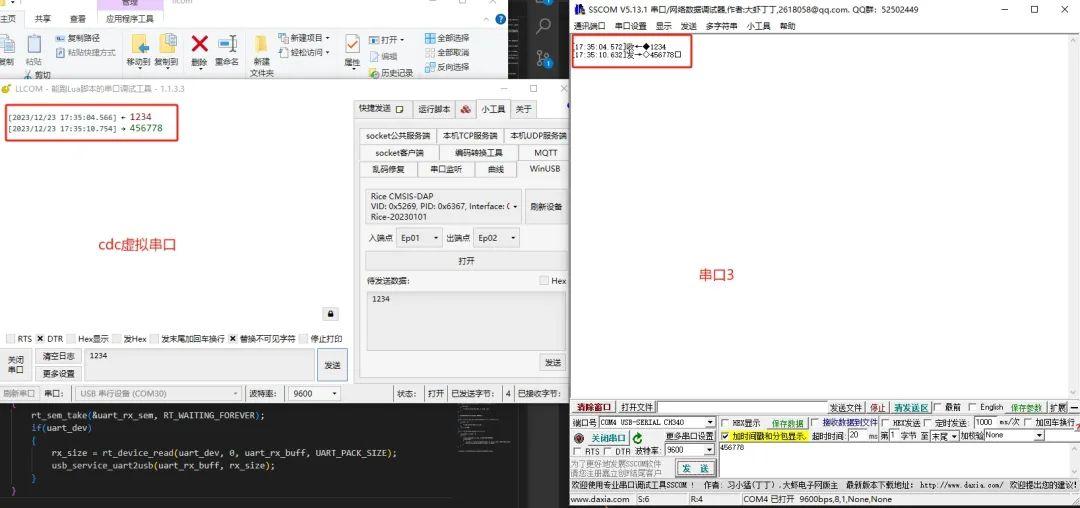Toggle 替换不可见字符 checkbox in LLCOM
Screen dimensions: 1080x508
pyautogui.click(x=233, y=339)
